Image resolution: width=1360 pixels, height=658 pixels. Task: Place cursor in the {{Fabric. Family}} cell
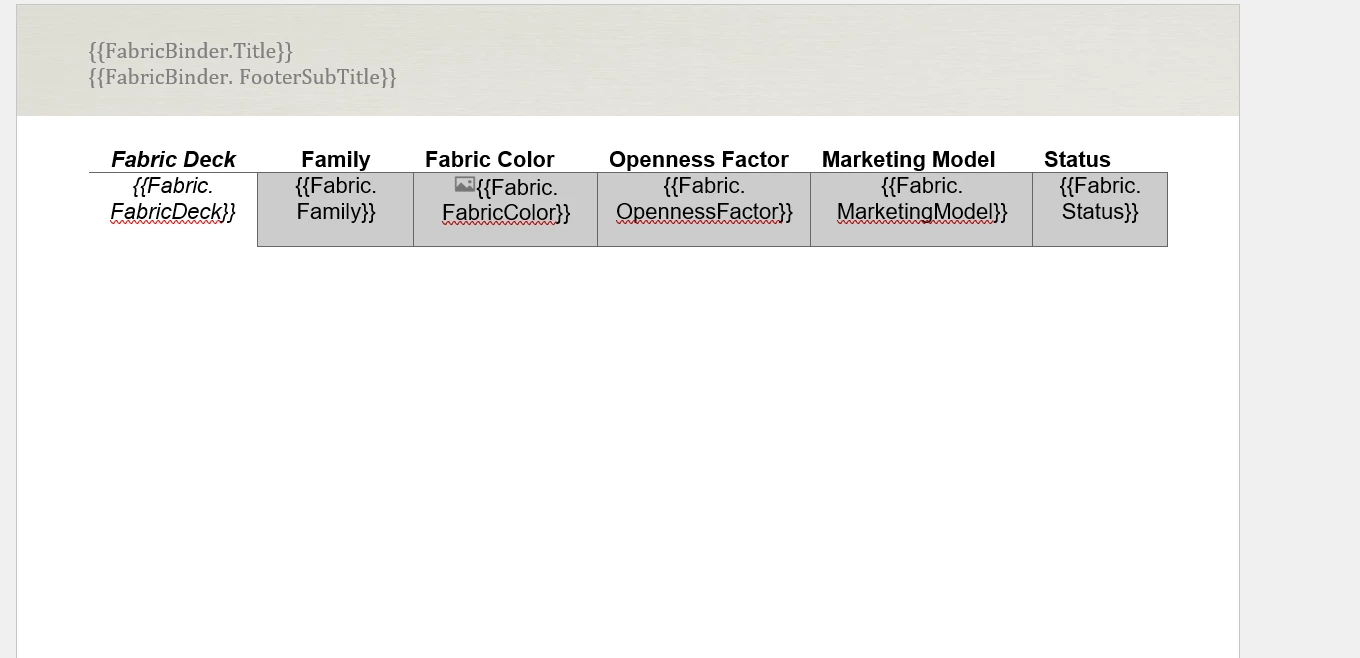click(335, 209)
